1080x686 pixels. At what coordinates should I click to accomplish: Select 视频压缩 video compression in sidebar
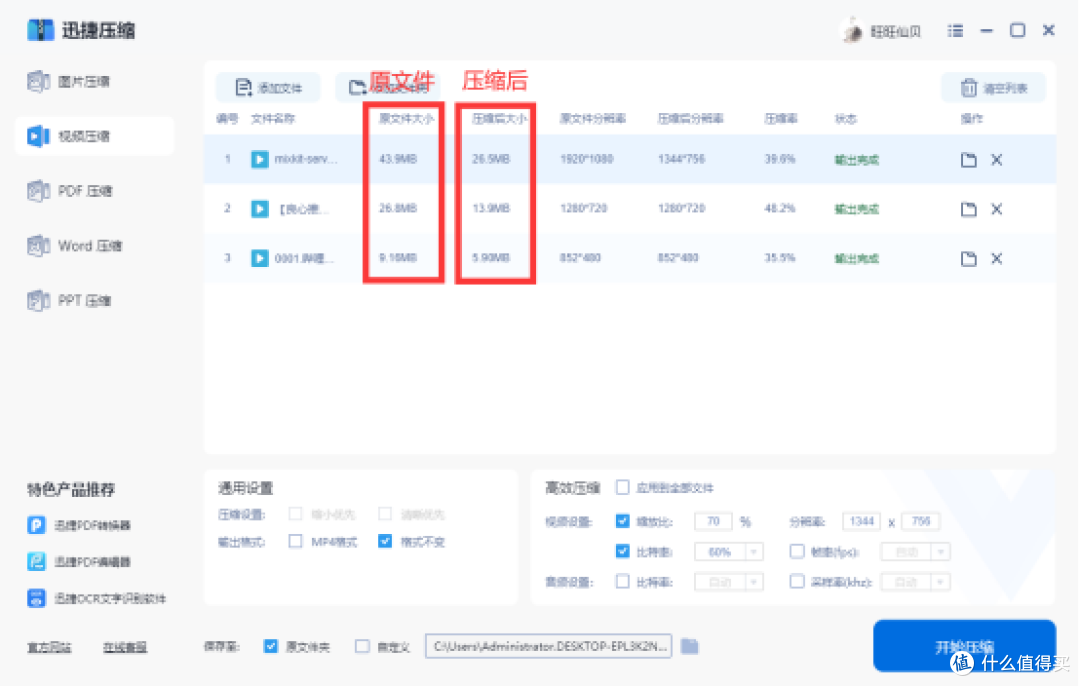pyautogui.click(x=94, y=136)
